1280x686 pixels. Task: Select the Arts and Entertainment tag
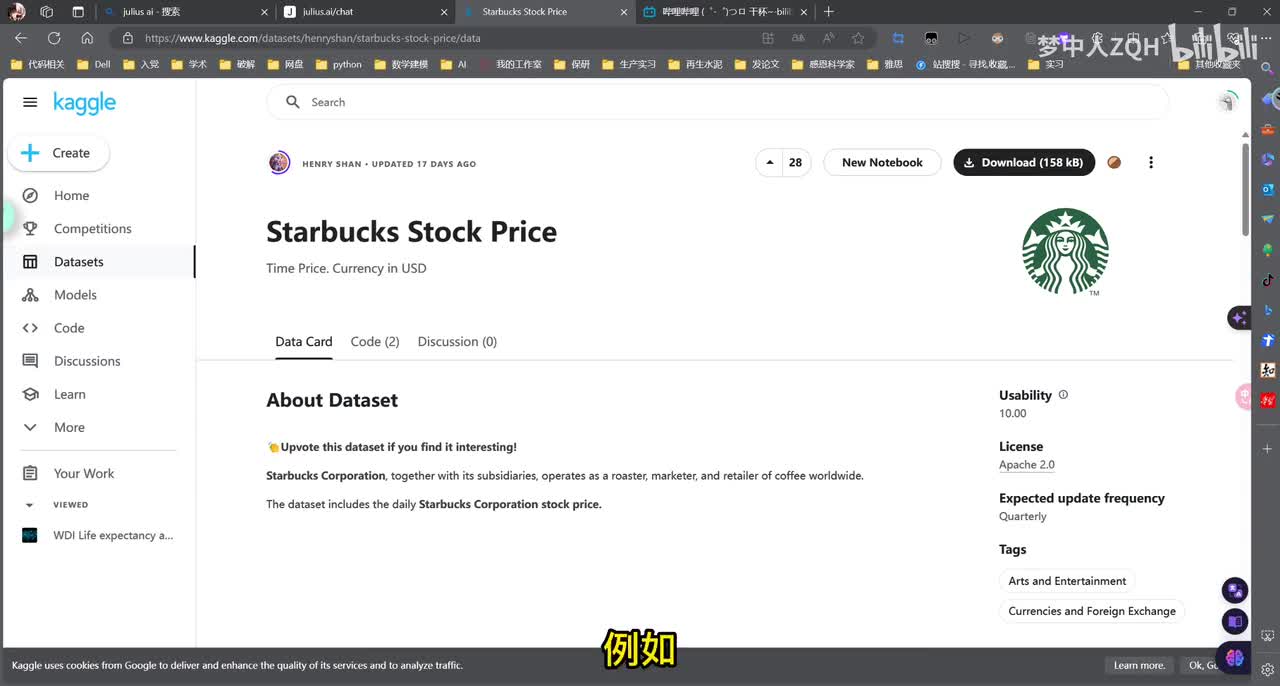(1067, 581)
